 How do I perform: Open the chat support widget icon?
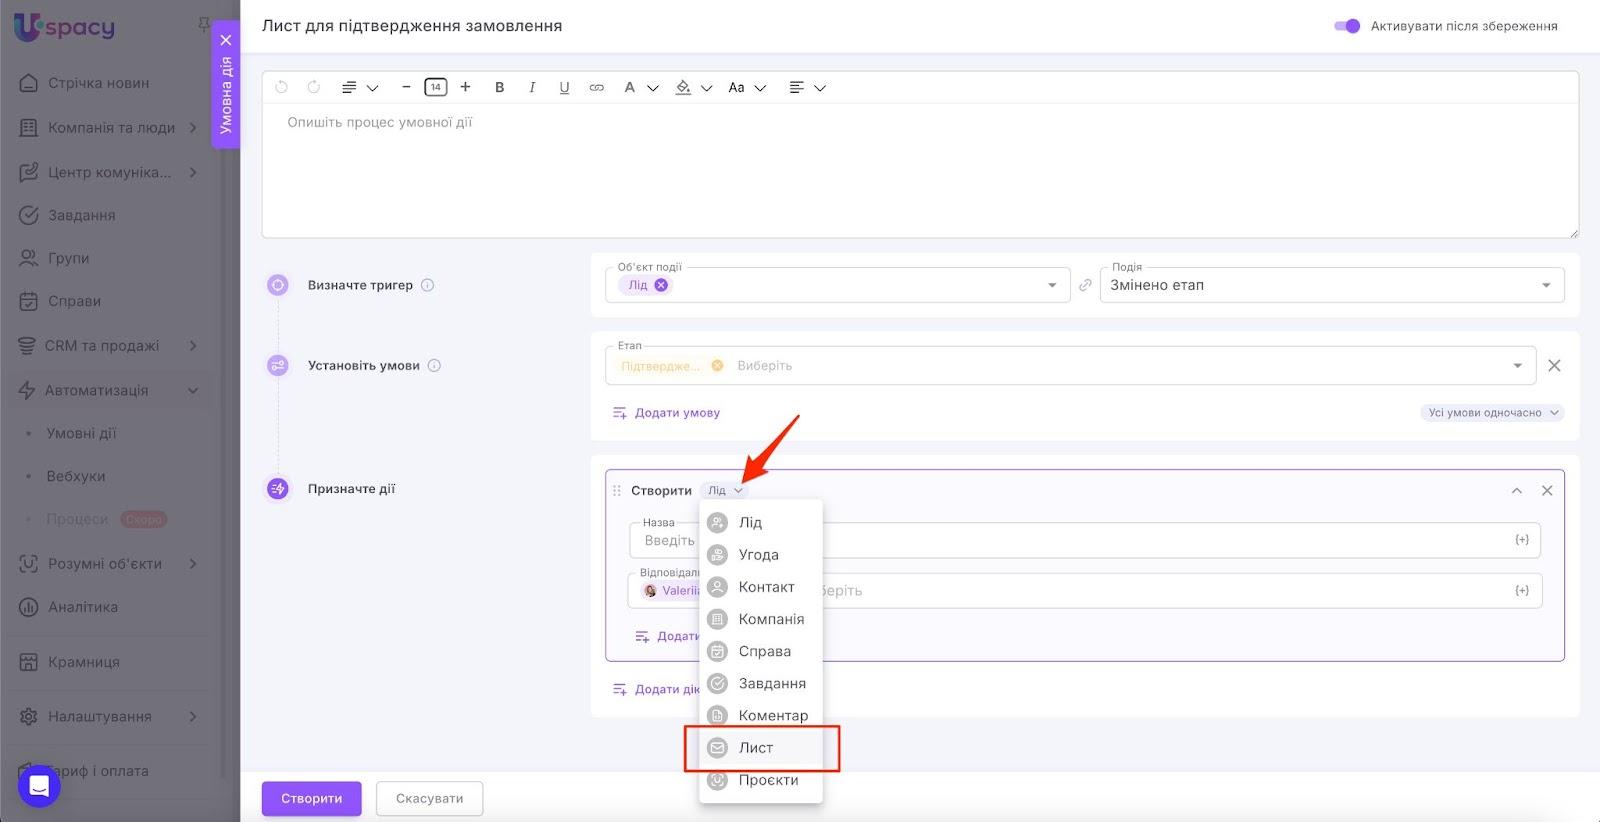coord(39,786)
